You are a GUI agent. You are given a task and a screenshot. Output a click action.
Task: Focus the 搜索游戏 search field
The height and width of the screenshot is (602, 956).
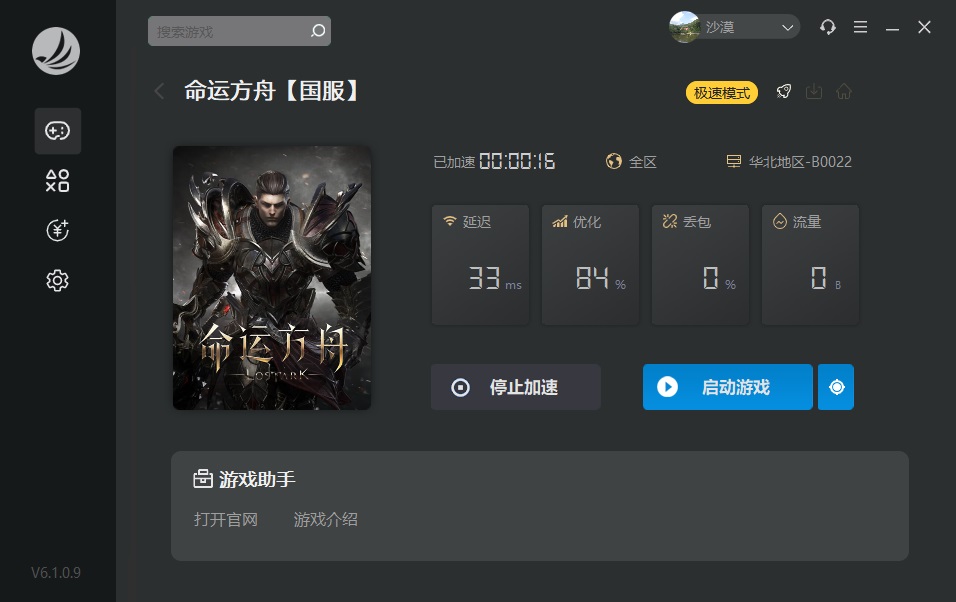point(239,31)
